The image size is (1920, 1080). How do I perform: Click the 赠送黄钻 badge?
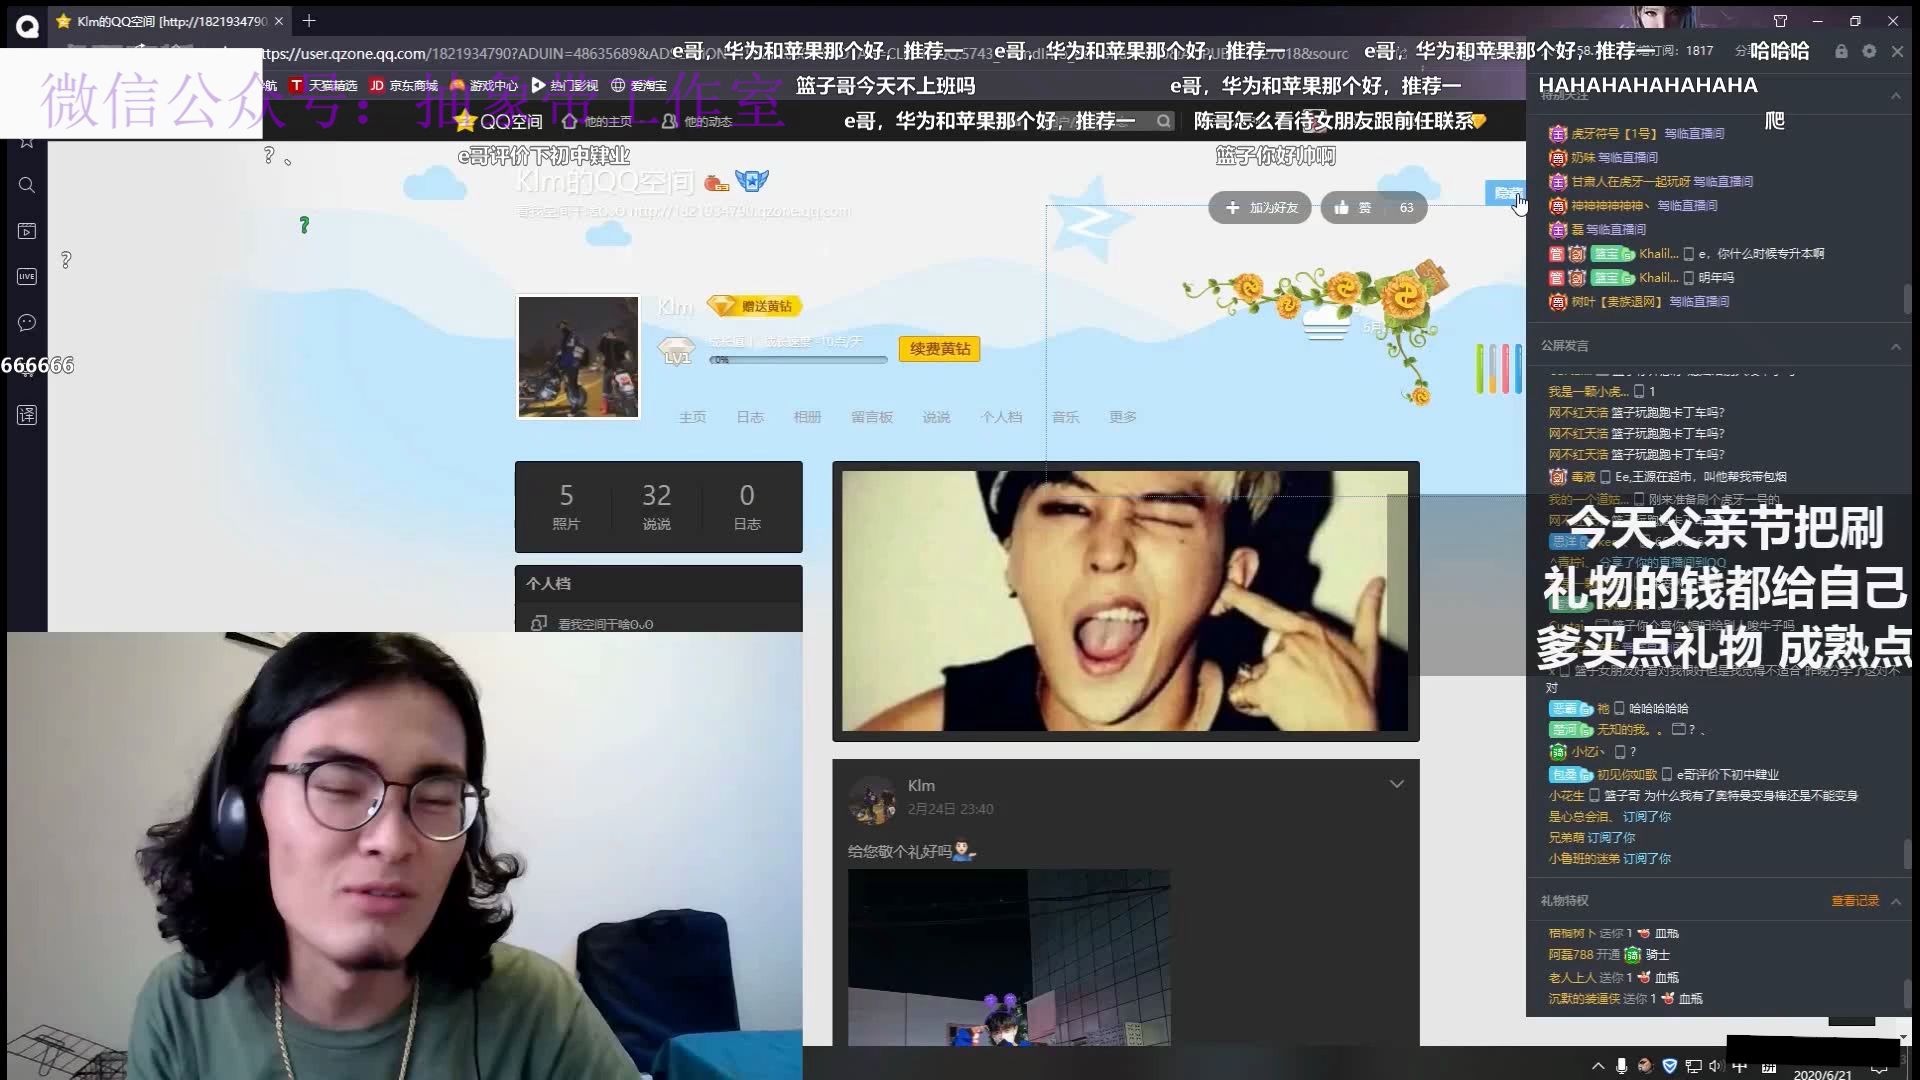756,306
